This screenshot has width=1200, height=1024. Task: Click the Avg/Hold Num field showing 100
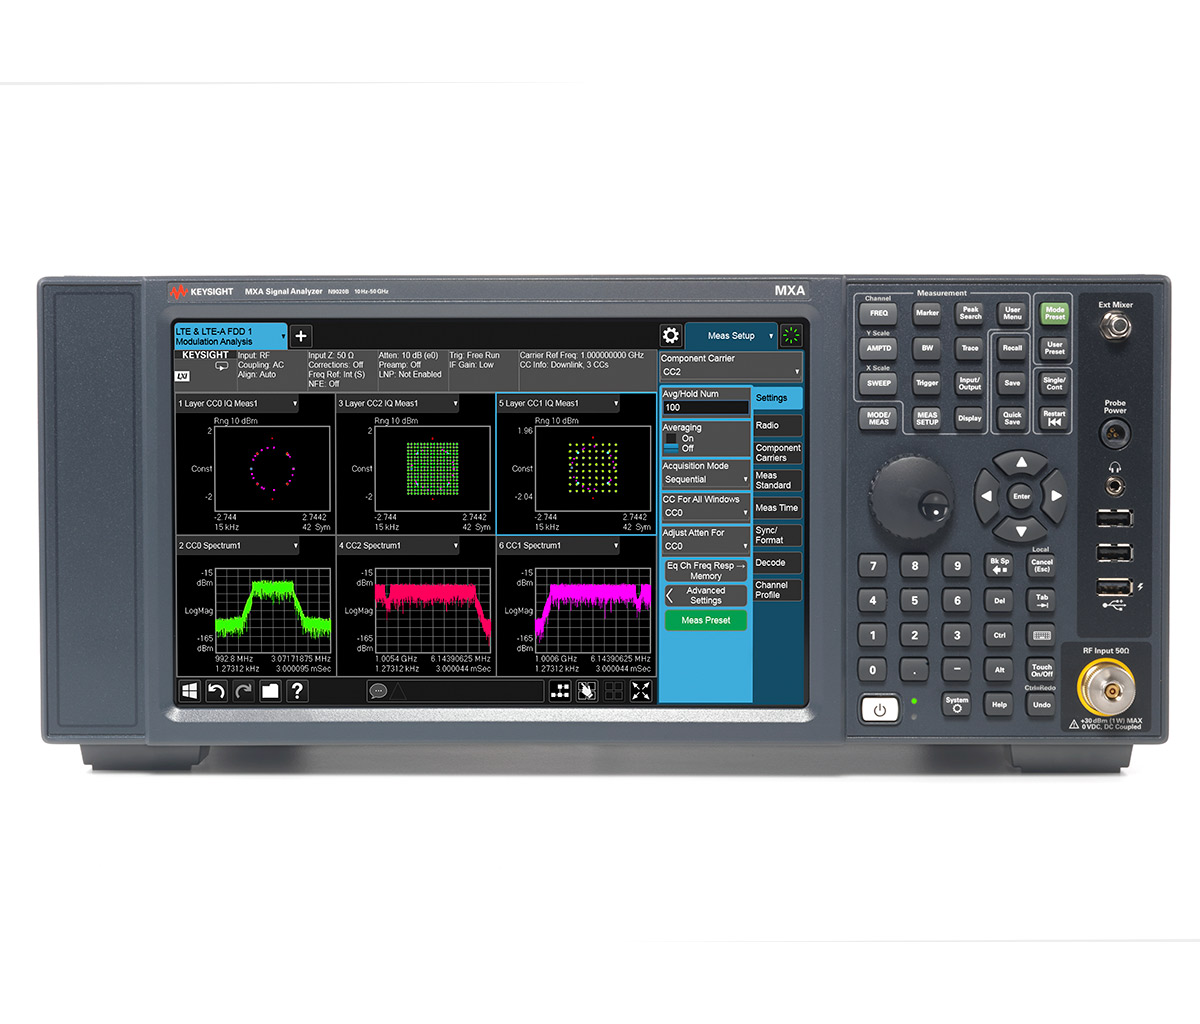click(706, 407)
